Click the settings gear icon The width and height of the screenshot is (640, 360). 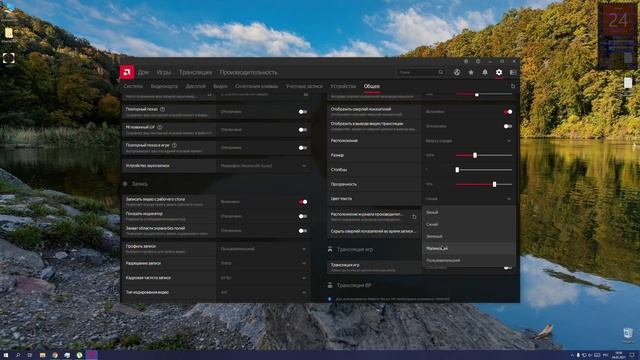click(x=499, y=72)
